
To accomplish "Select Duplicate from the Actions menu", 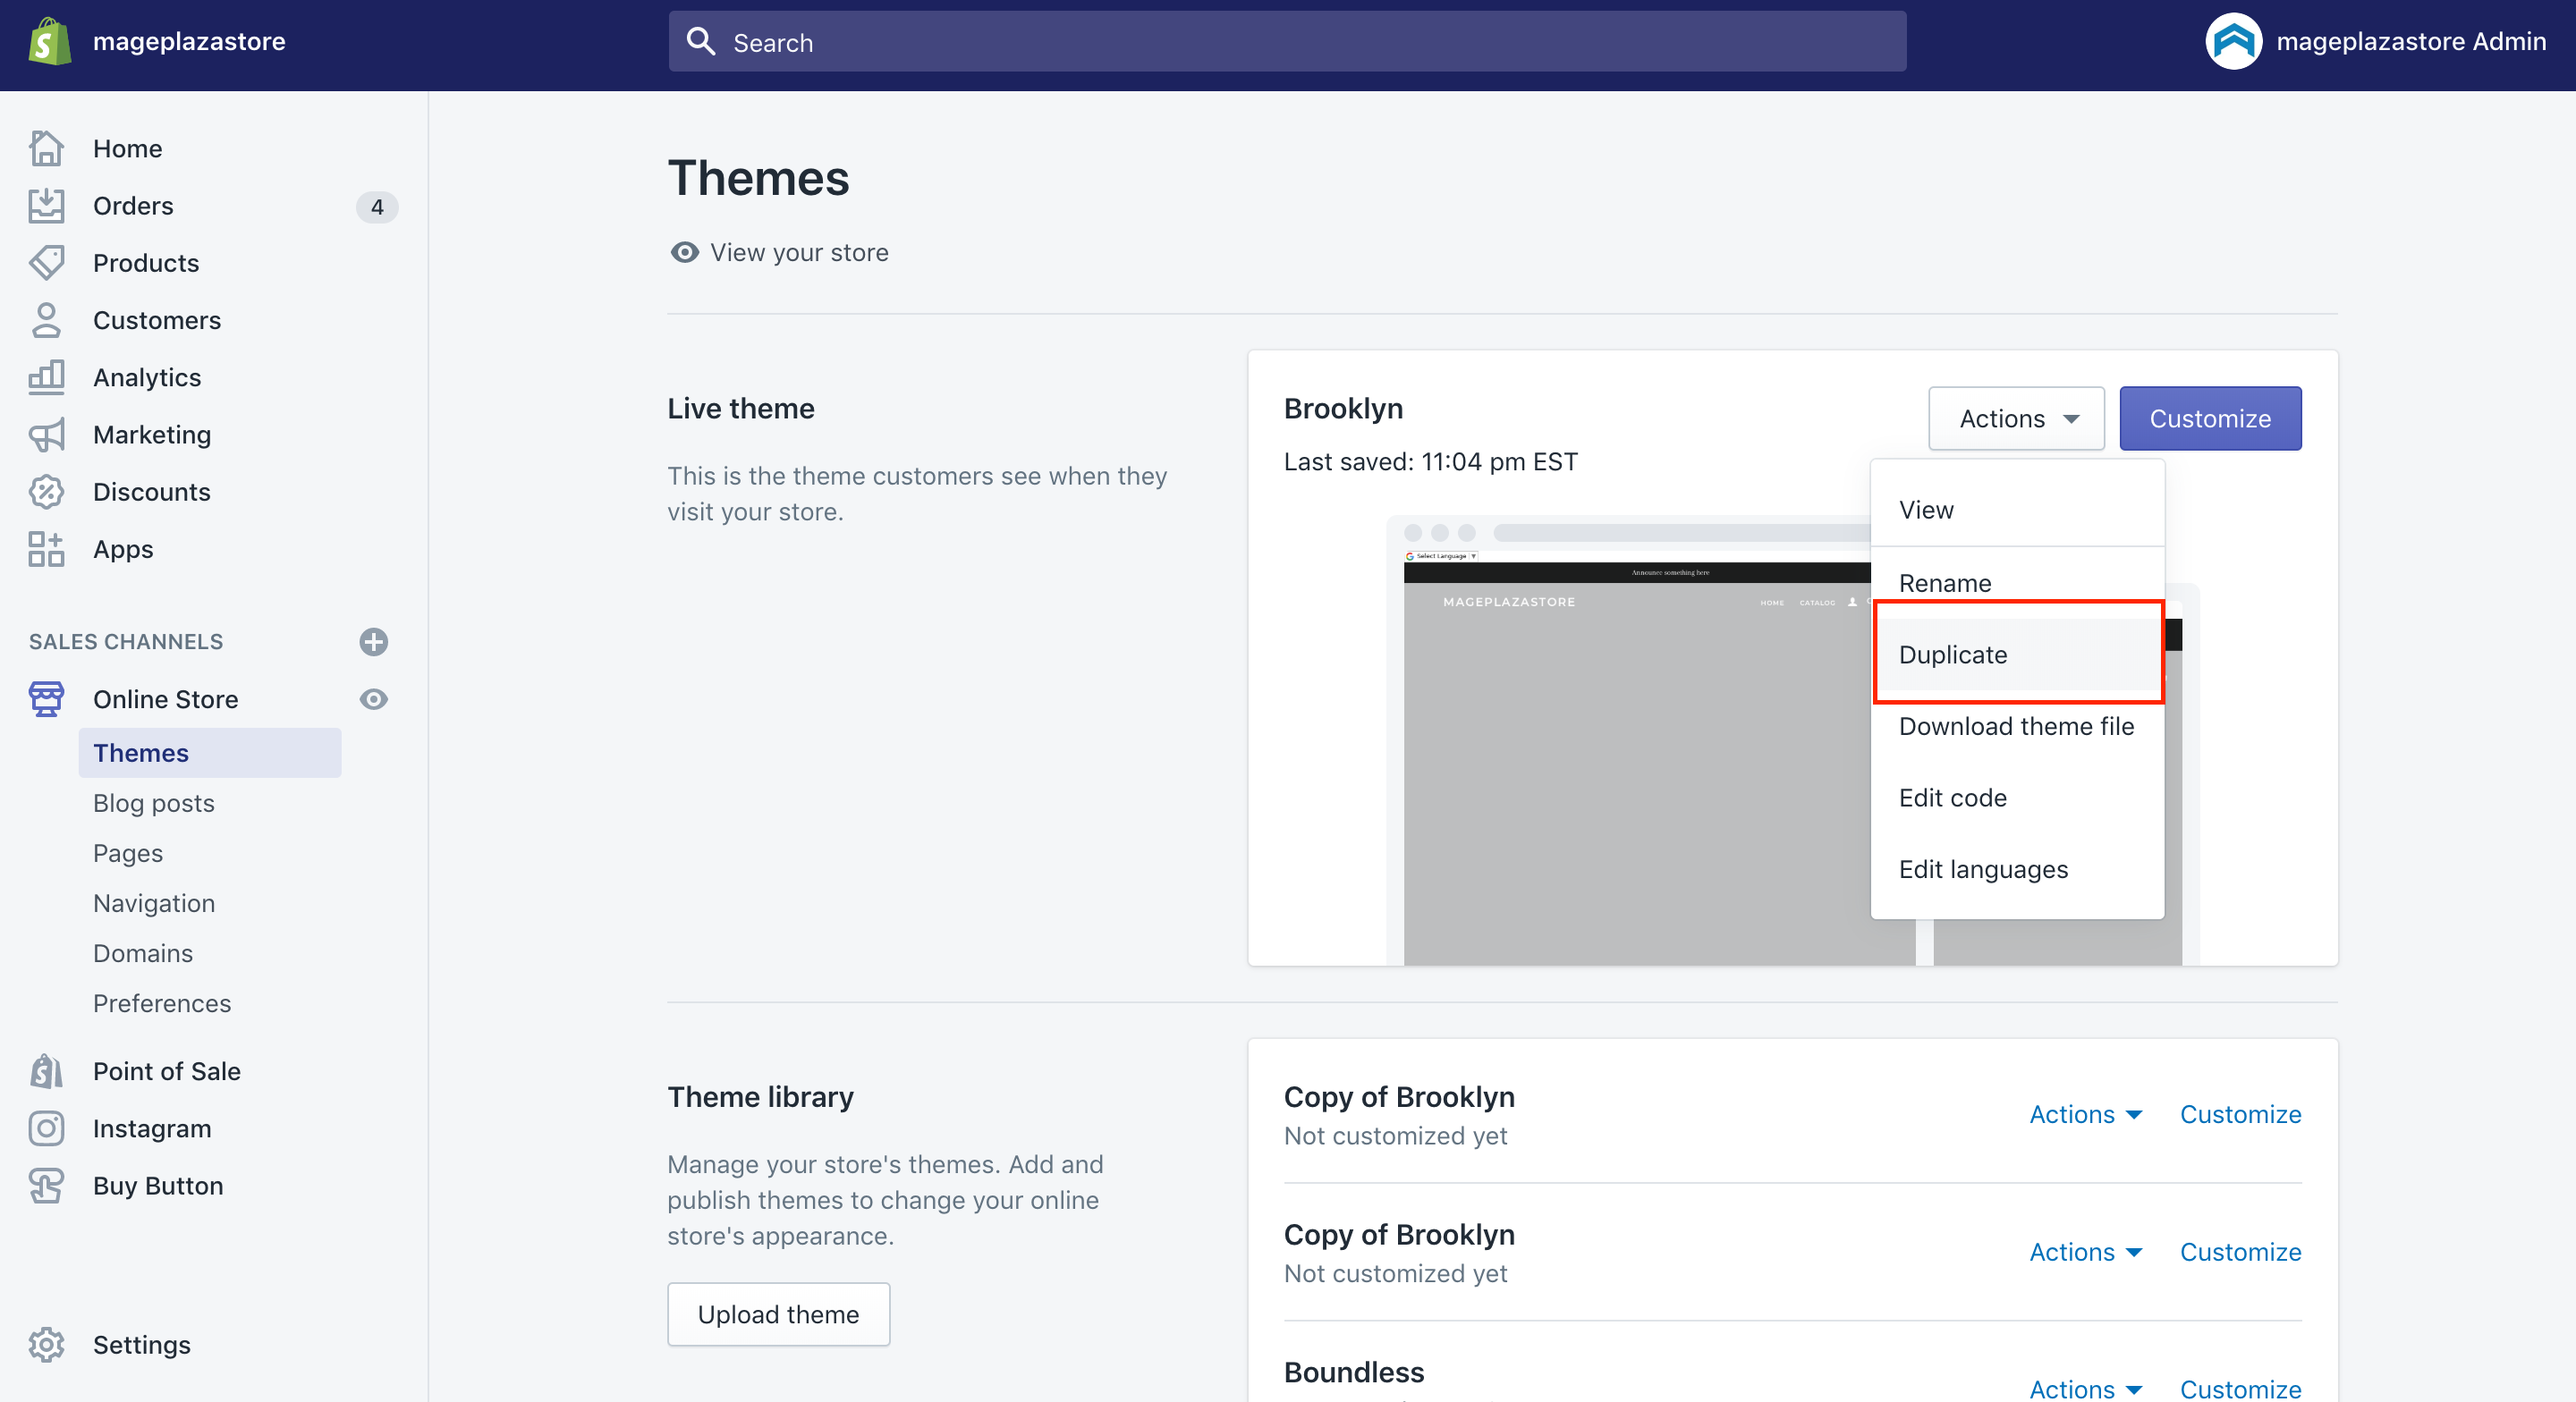I will click(2017, 653).
